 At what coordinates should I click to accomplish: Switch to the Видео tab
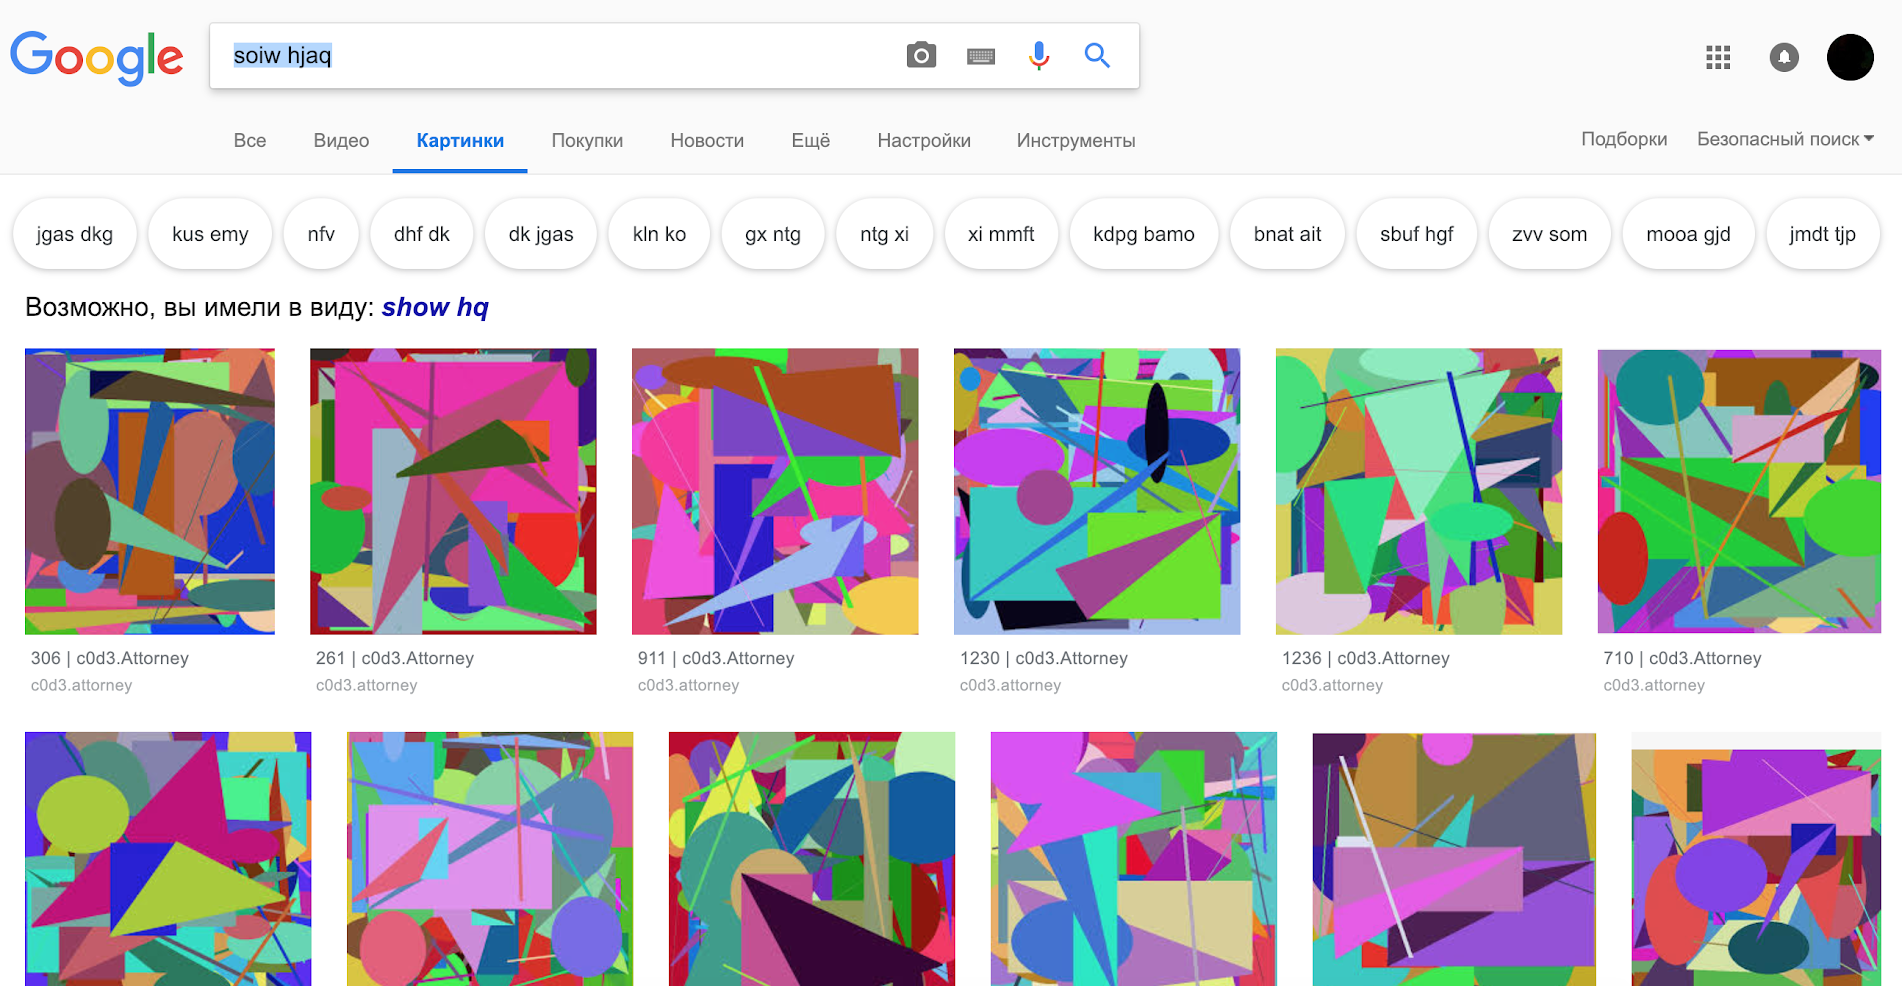(341, 141)
